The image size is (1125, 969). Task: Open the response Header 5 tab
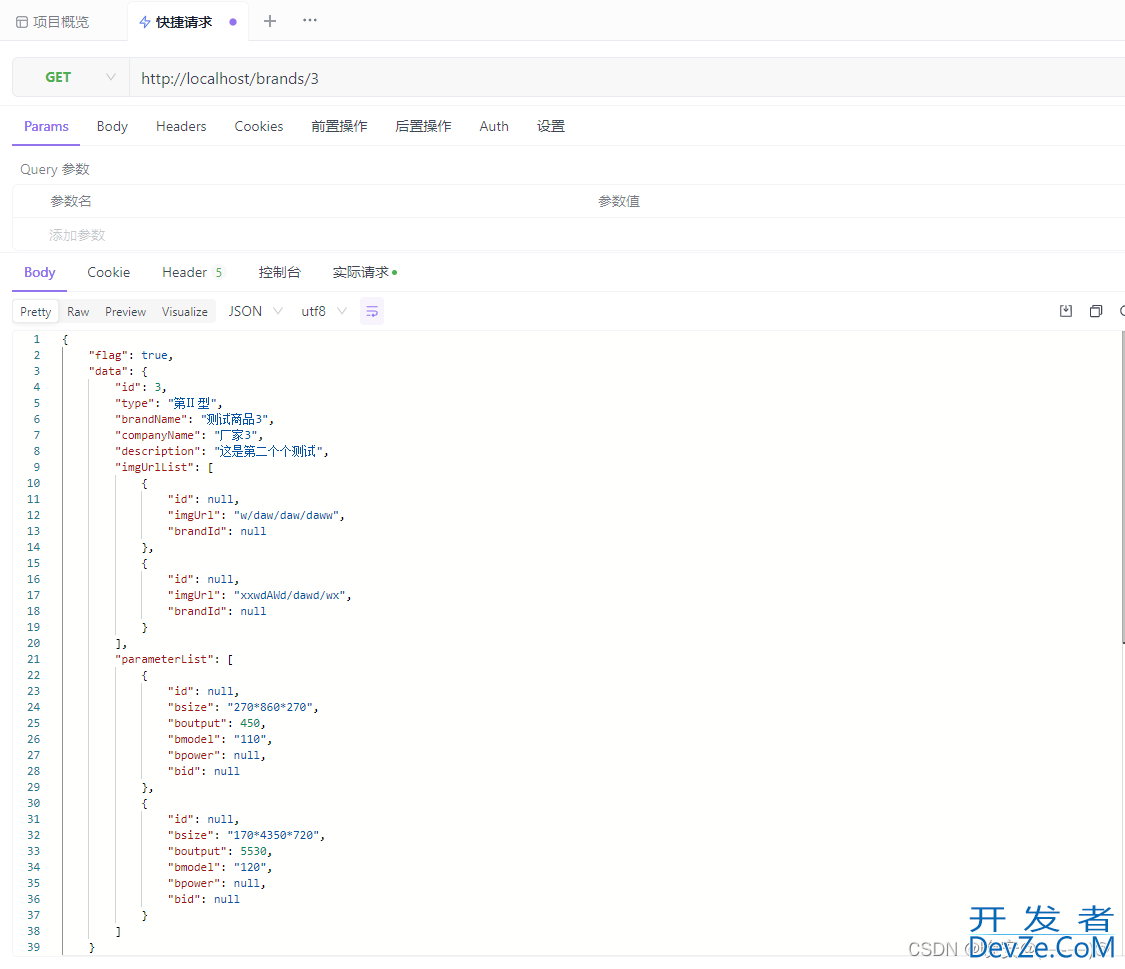[192, 273]
